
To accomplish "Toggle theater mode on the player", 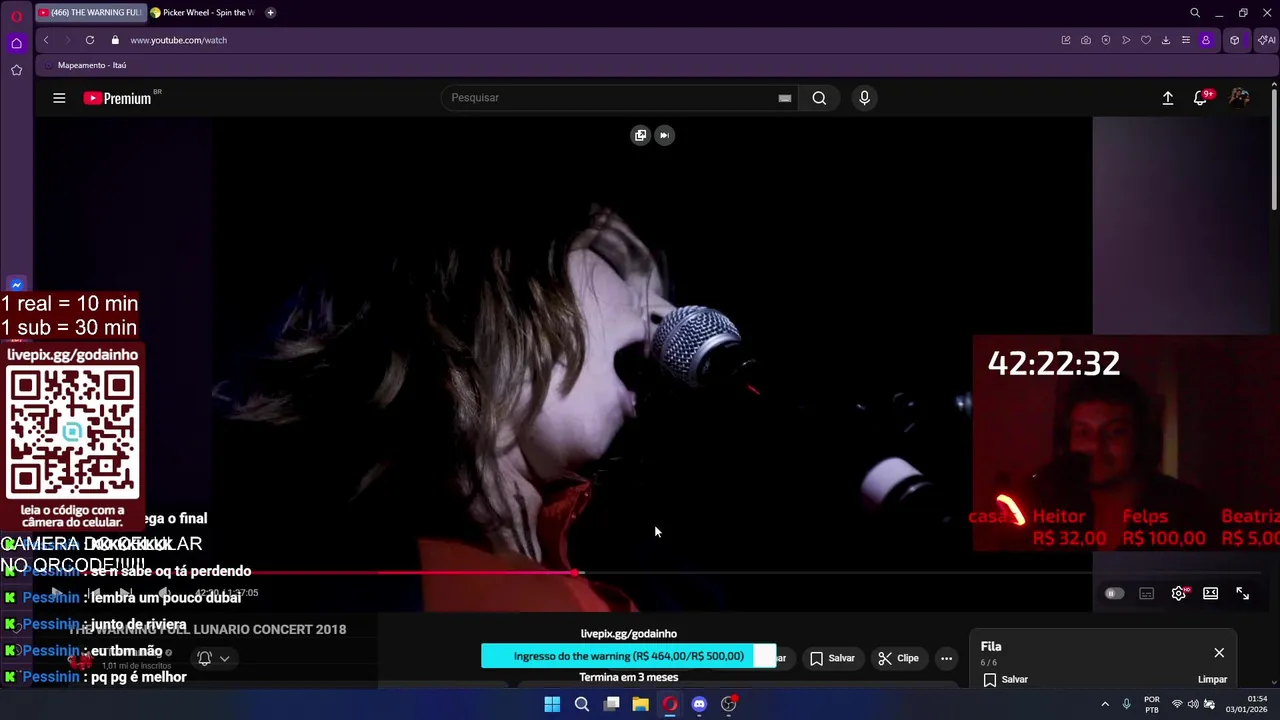I will (1210, 593).
